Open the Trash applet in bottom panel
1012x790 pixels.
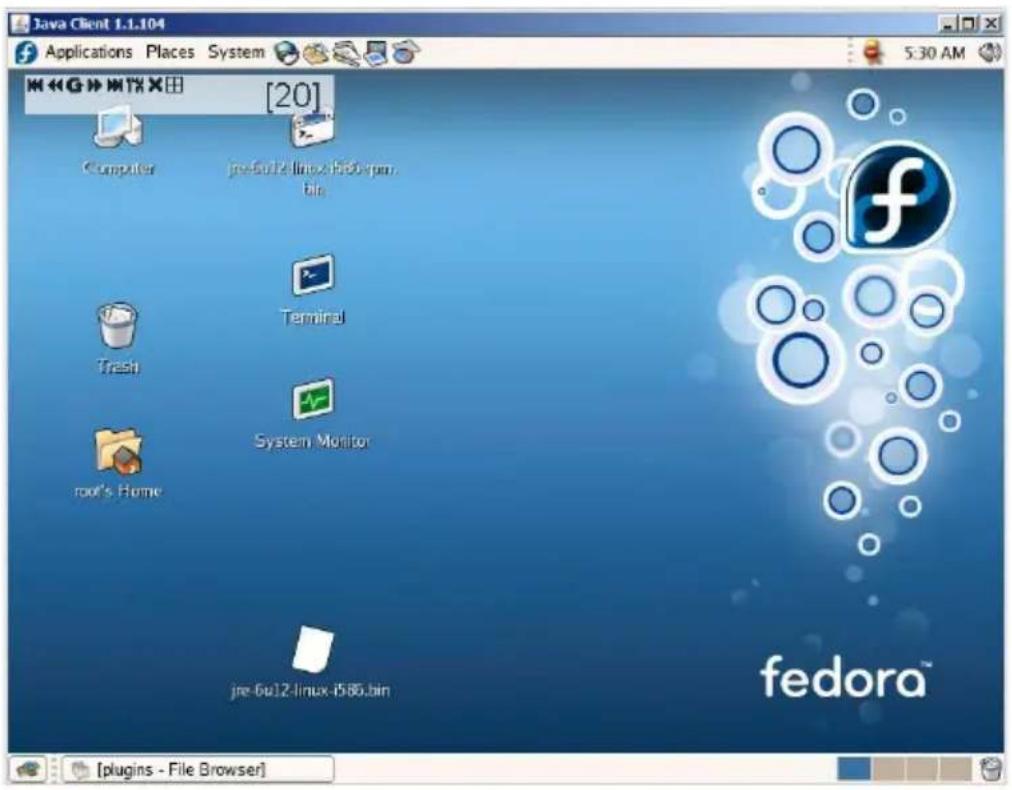tap(990, 769)
